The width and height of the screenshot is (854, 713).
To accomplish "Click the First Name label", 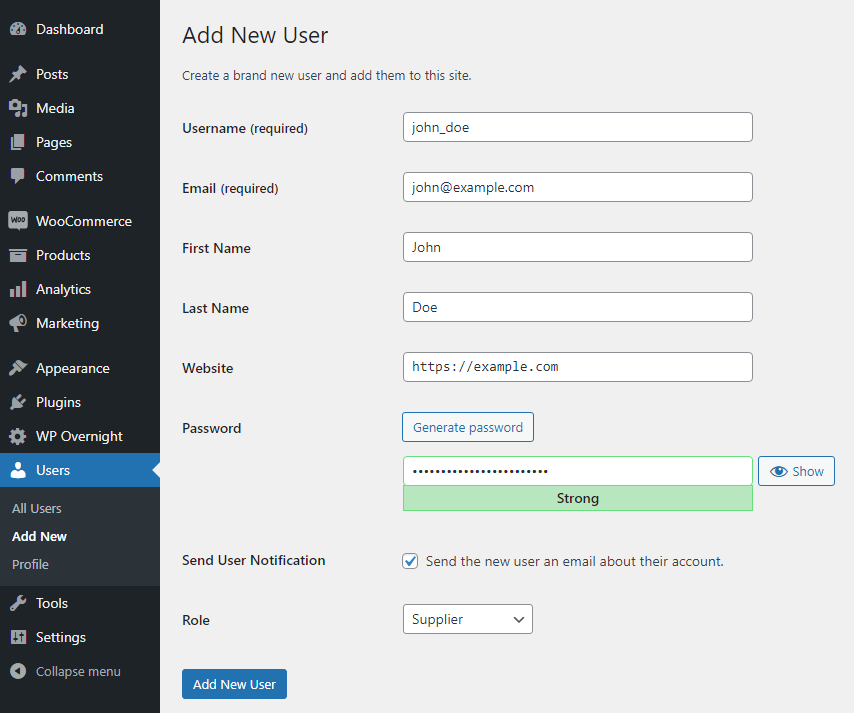I will click(x=216, y=248).
